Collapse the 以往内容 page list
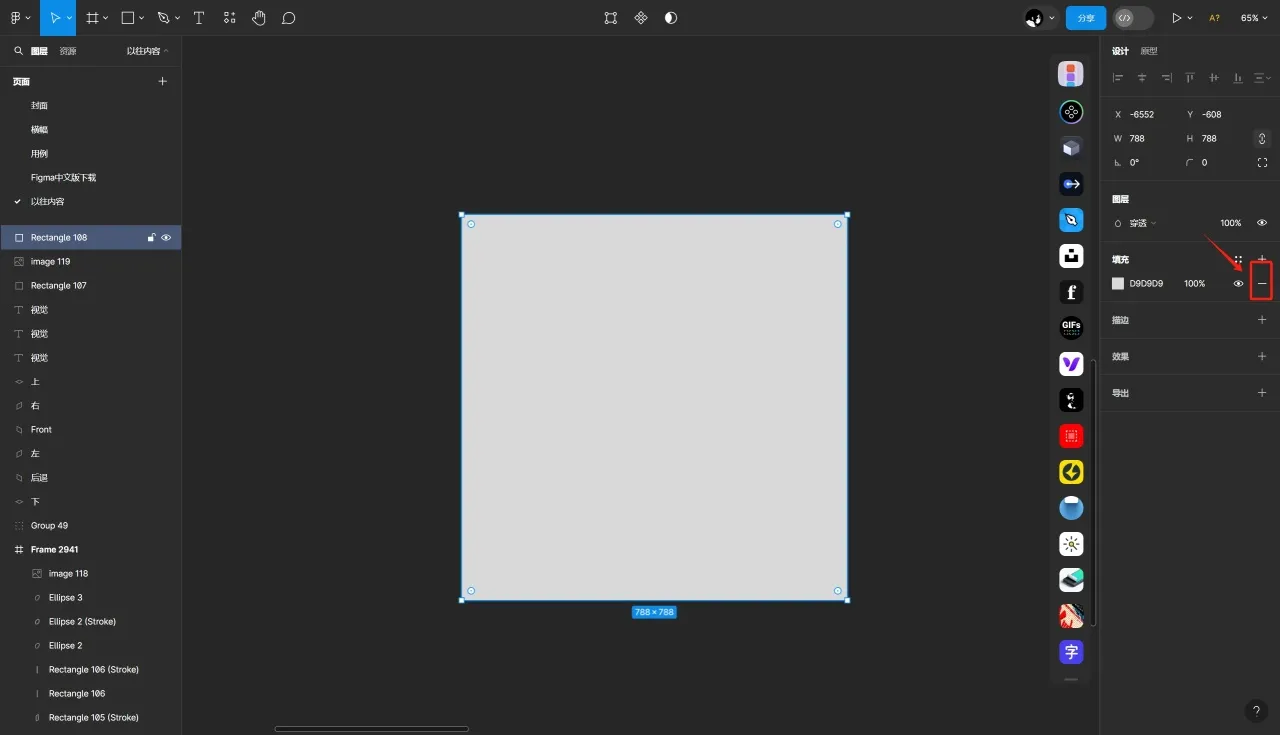The width and height of the screenshot is (1280, 735). 147,51
